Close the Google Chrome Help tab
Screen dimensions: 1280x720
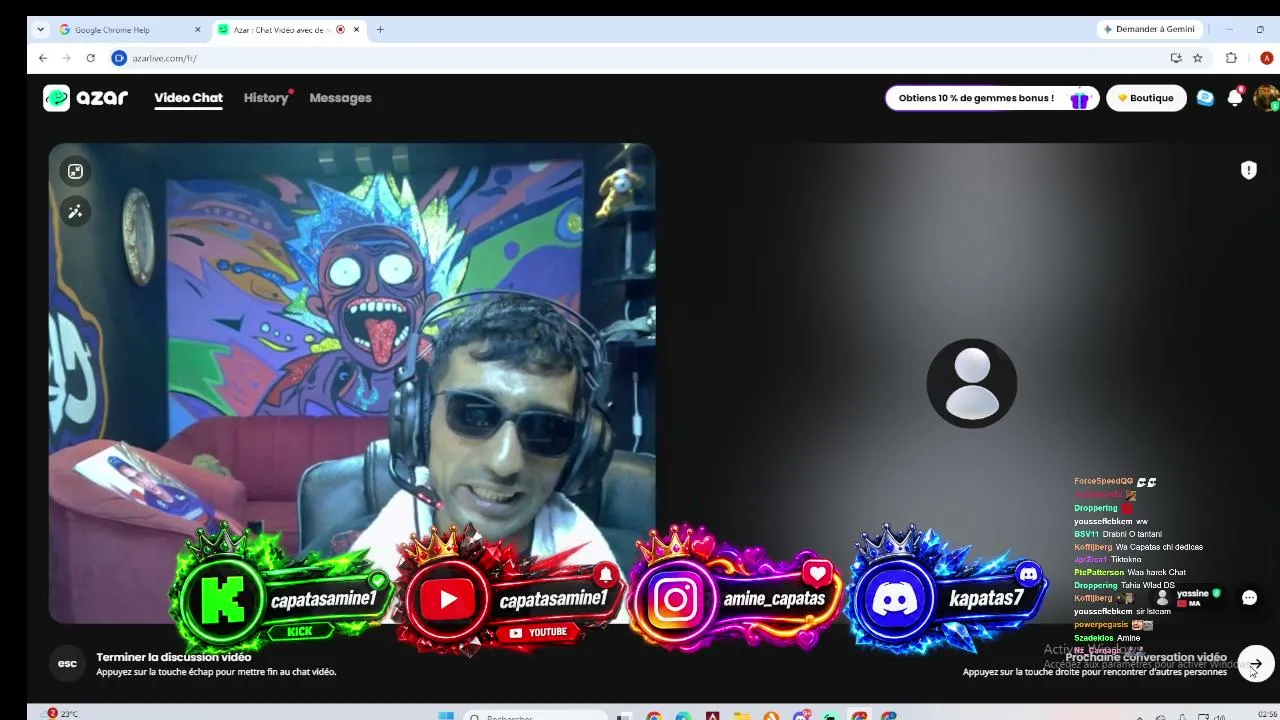click(x=197, y=30)
